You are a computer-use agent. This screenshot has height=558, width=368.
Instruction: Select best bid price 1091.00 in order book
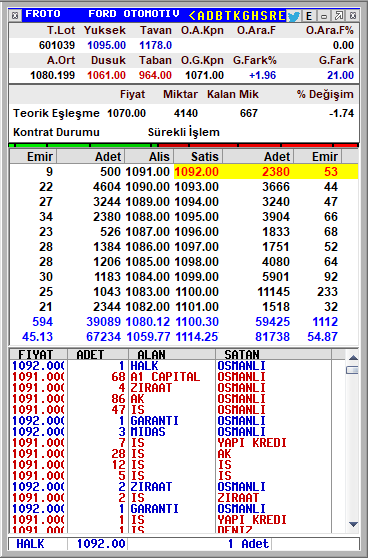[x=147, y=172]
